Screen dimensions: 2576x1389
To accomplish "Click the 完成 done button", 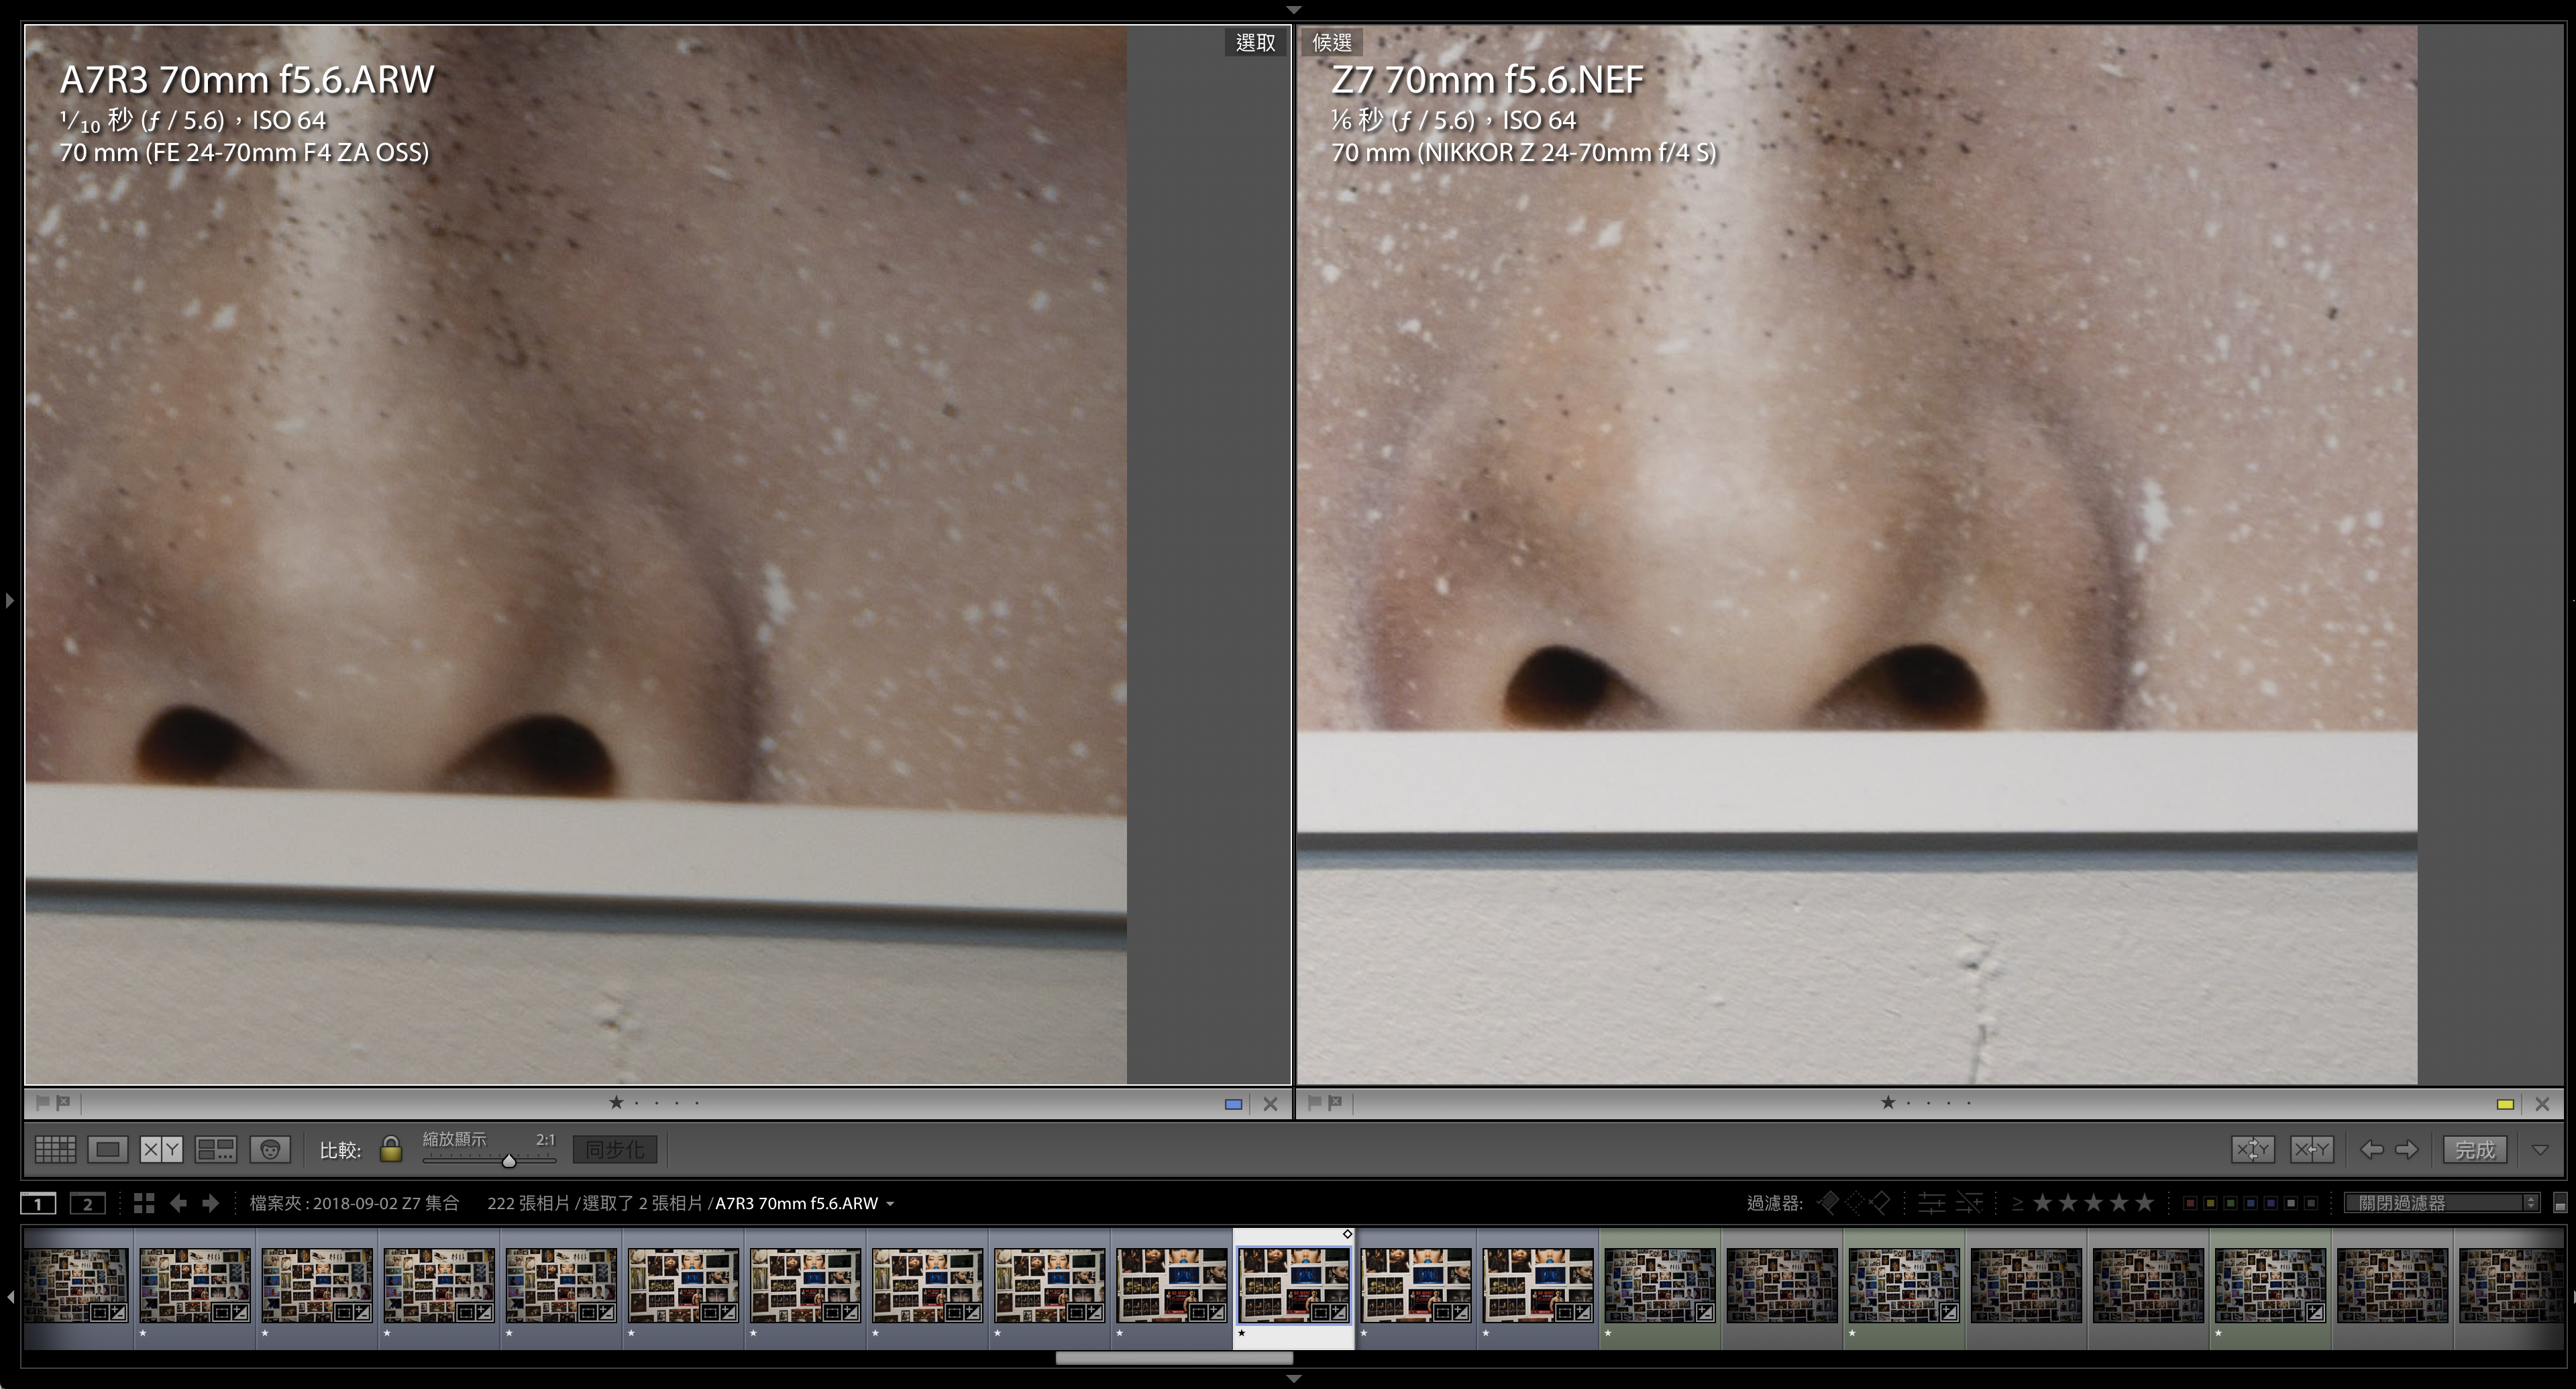I will click(x=2474, y=1150).
